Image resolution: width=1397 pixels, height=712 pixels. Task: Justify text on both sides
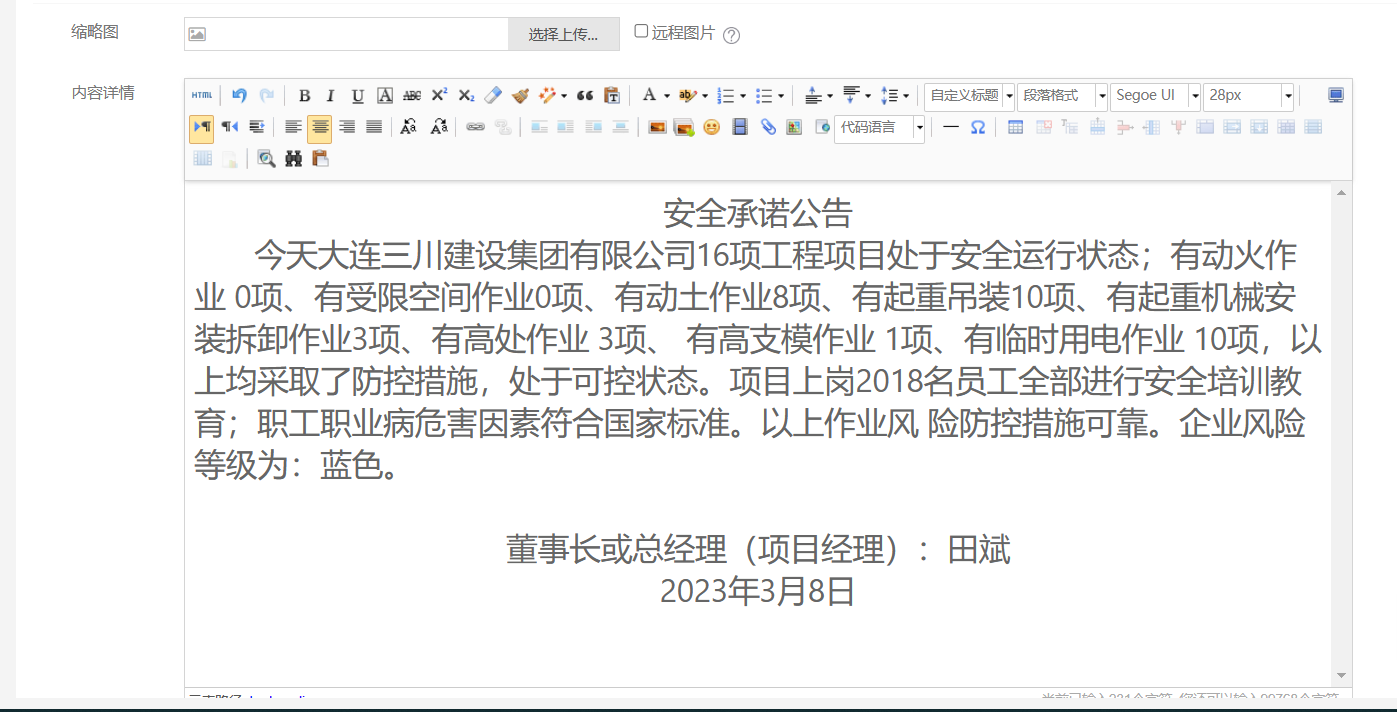coord(374,127)
